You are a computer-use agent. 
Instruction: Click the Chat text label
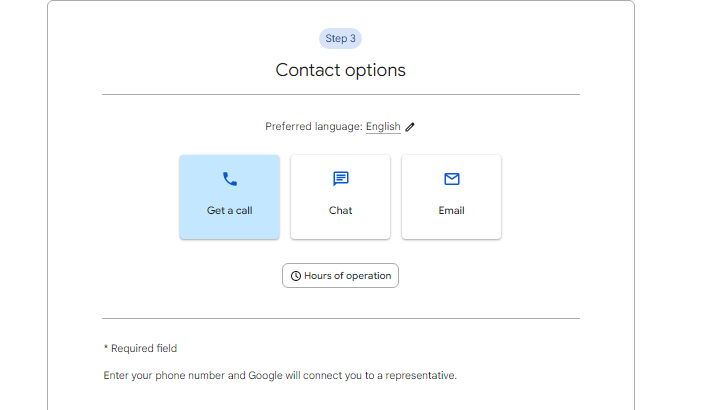(x=341, y=210)
